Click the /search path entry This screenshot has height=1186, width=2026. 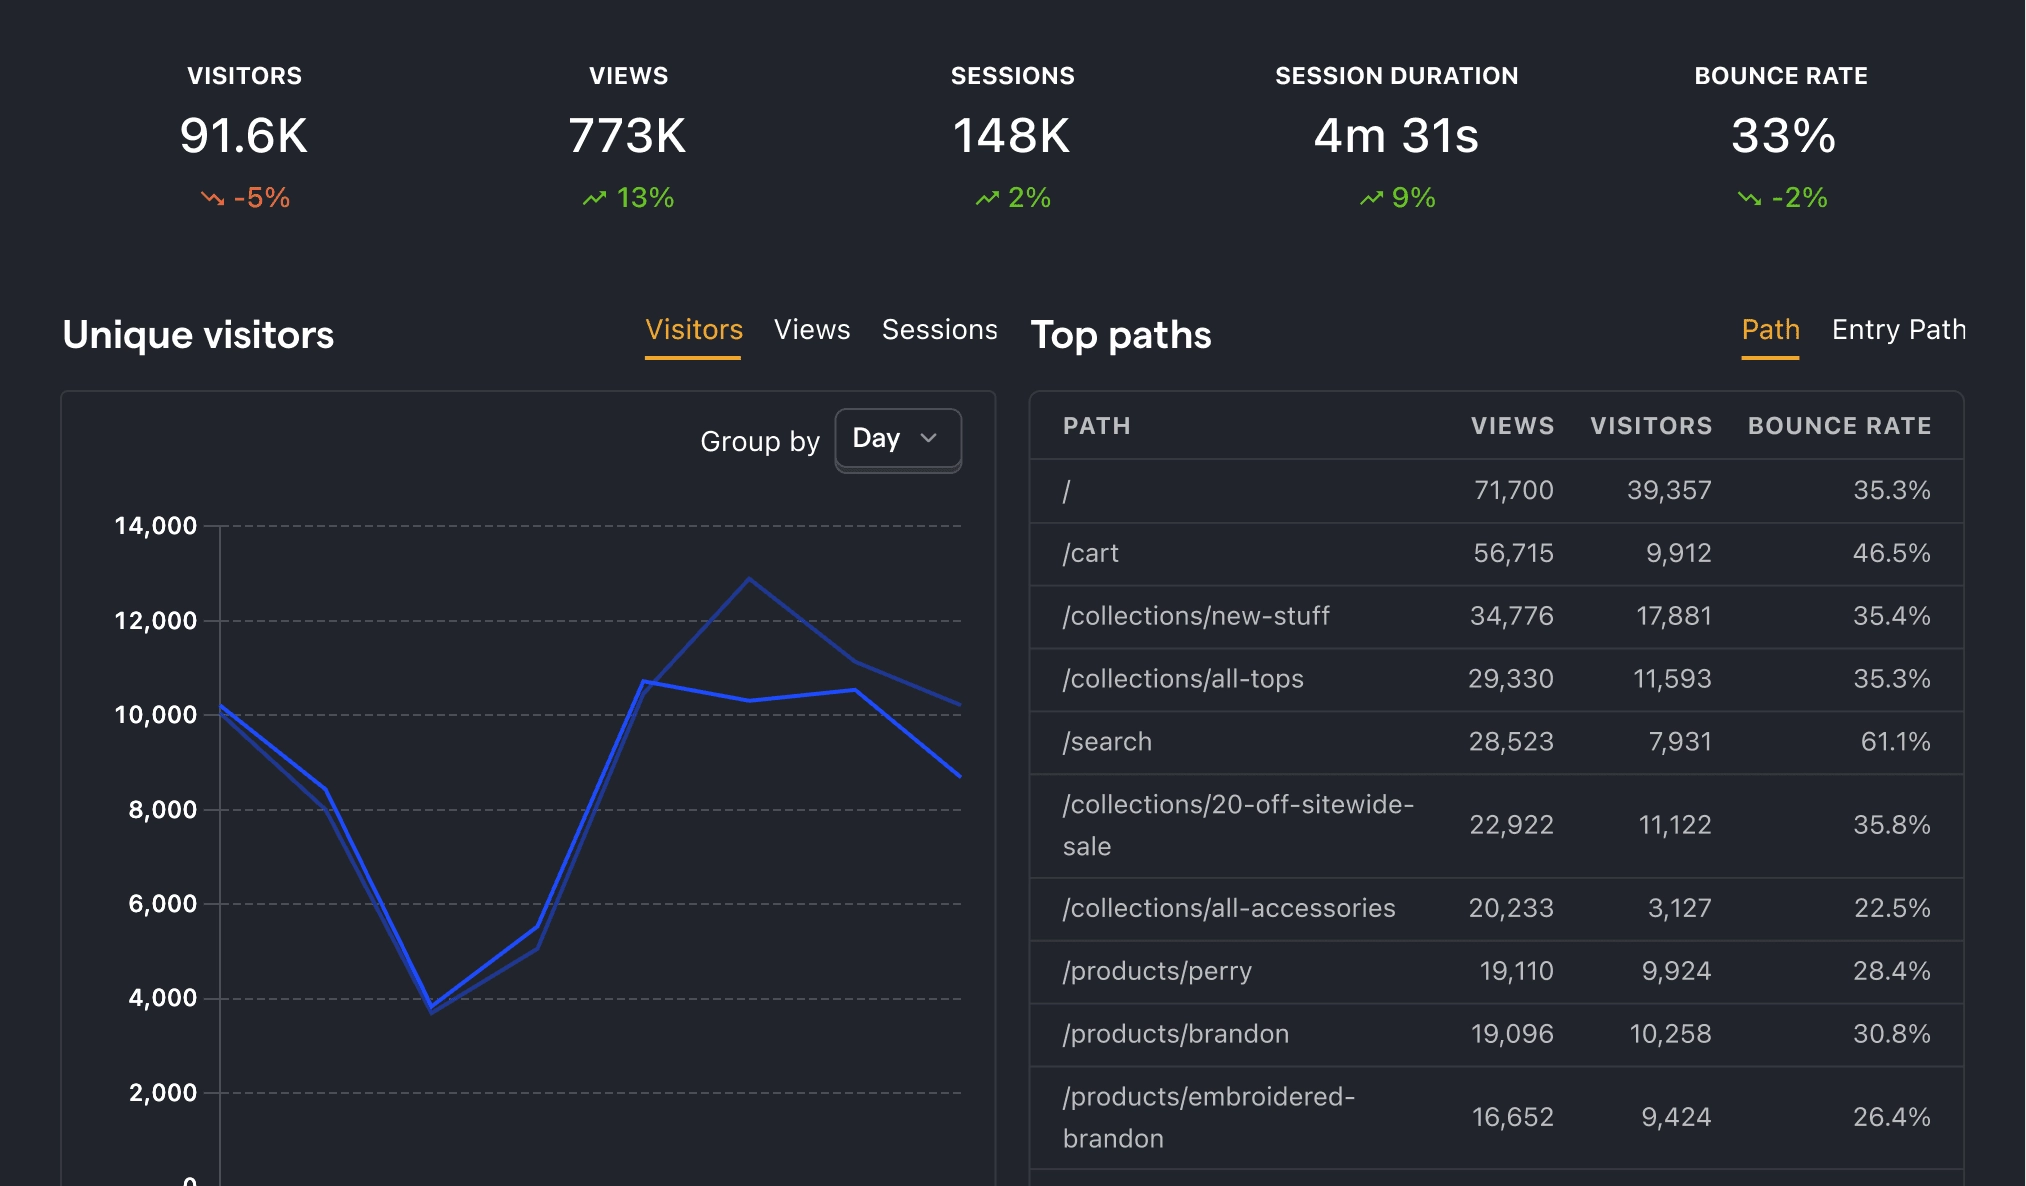pyautogui.click(x=1106, y=742)
